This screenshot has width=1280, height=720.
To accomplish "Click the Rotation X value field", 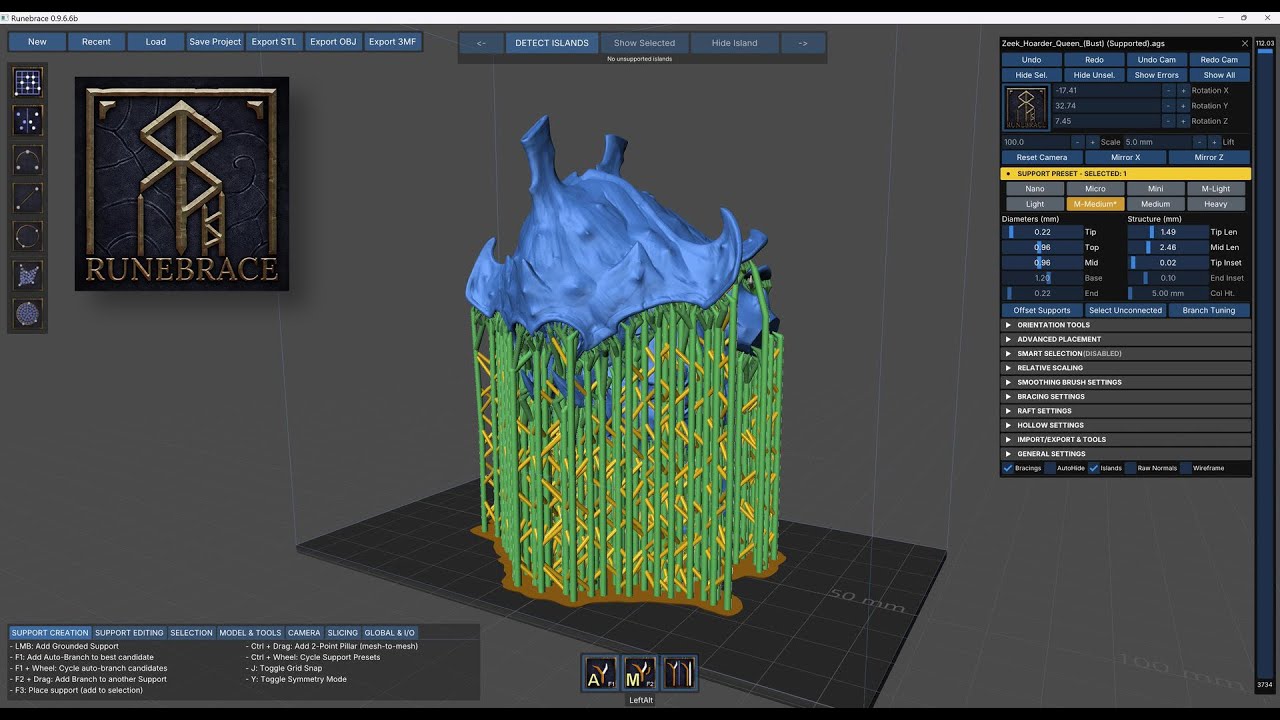I will coord(1106,91).
